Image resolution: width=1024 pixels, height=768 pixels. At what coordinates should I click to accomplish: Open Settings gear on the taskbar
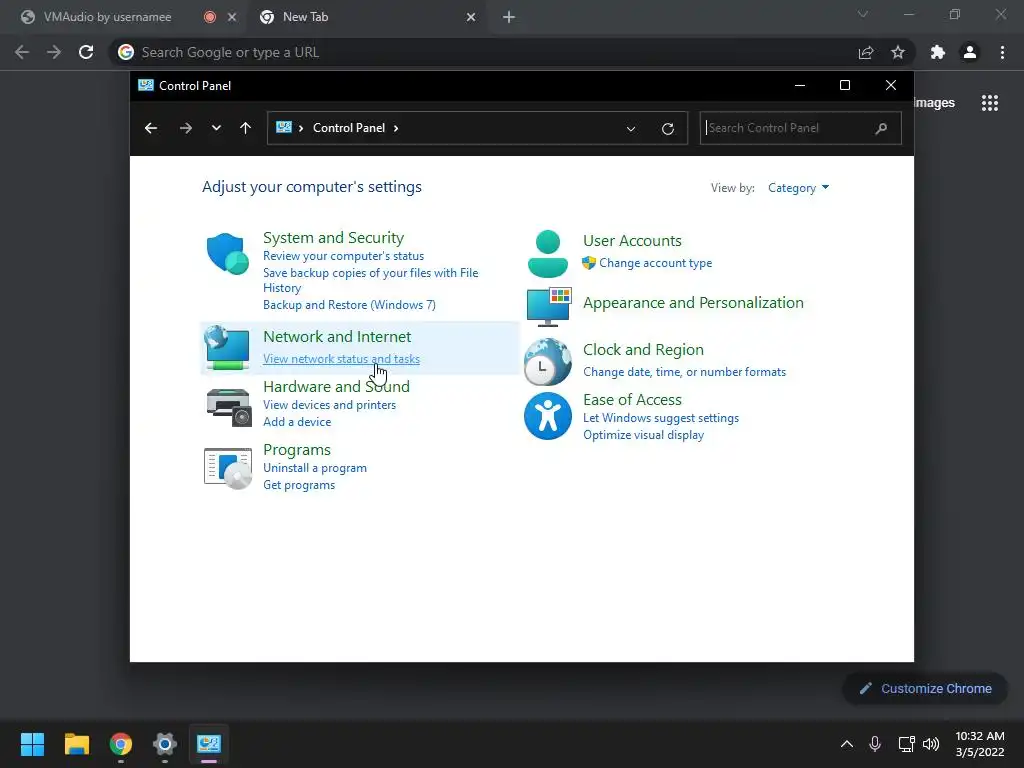pyautogui.click(x=165, y=744)
